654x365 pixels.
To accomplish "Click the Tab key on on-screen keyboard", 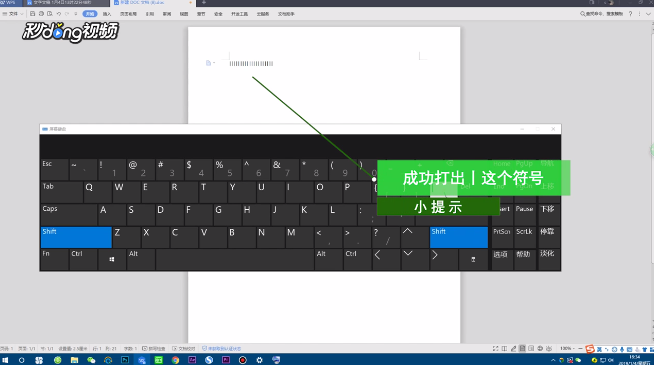I will pyautogui.click(x=61, y=192).
